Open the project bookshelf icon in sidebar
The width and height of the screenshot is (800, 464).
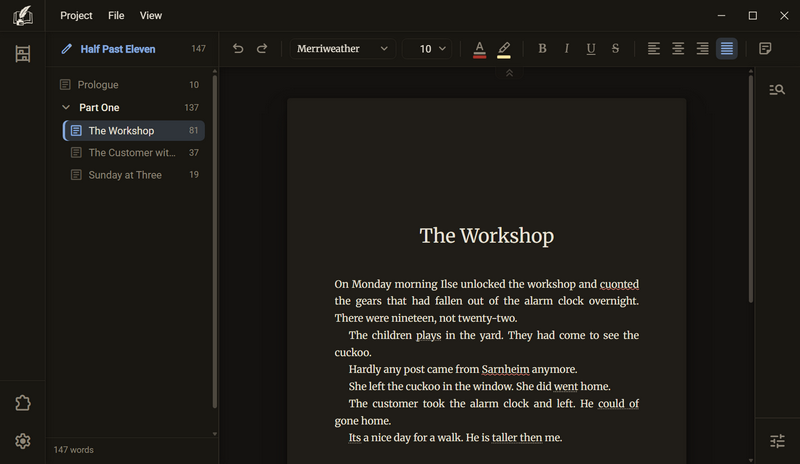[22, 54]
